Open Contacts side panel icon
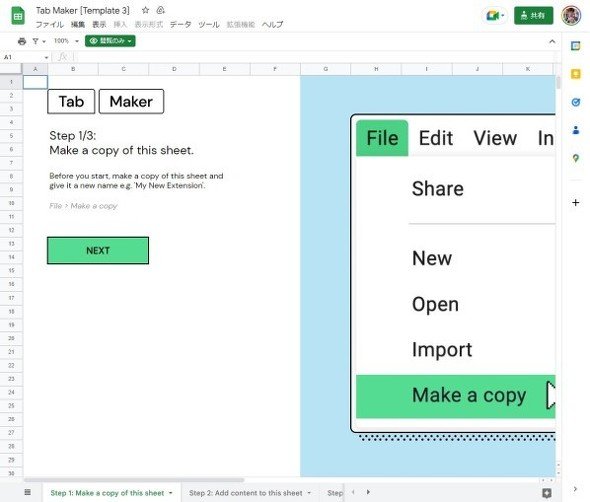The height and width of the screenshot is (502, 590). [x=575, y=130]
